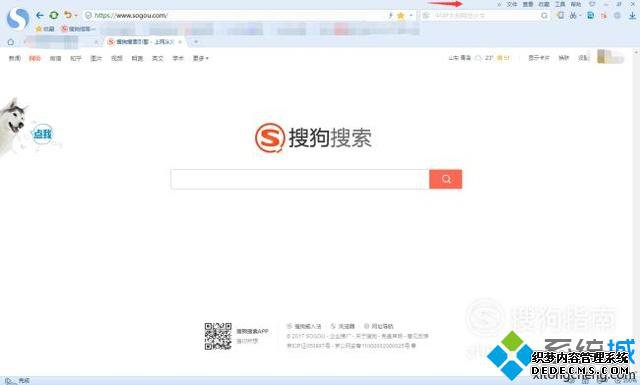
Task: Click the orange undo closed-tab arrow
Action: coord(68,15)
